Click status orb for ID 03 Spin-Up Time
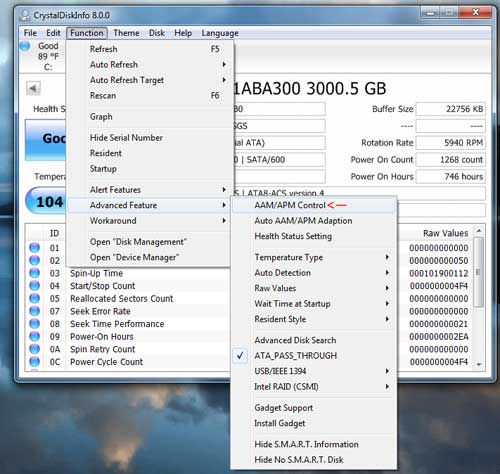 [34, 273]
